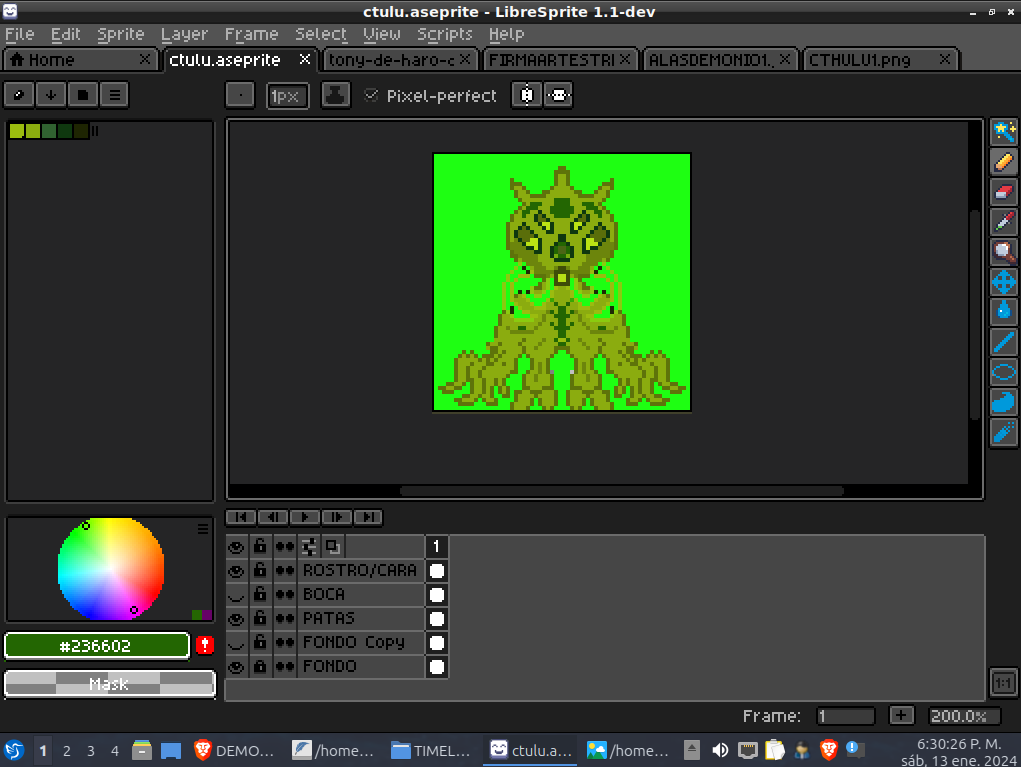
Task: Open the File menu
Action: coord(20,34)
